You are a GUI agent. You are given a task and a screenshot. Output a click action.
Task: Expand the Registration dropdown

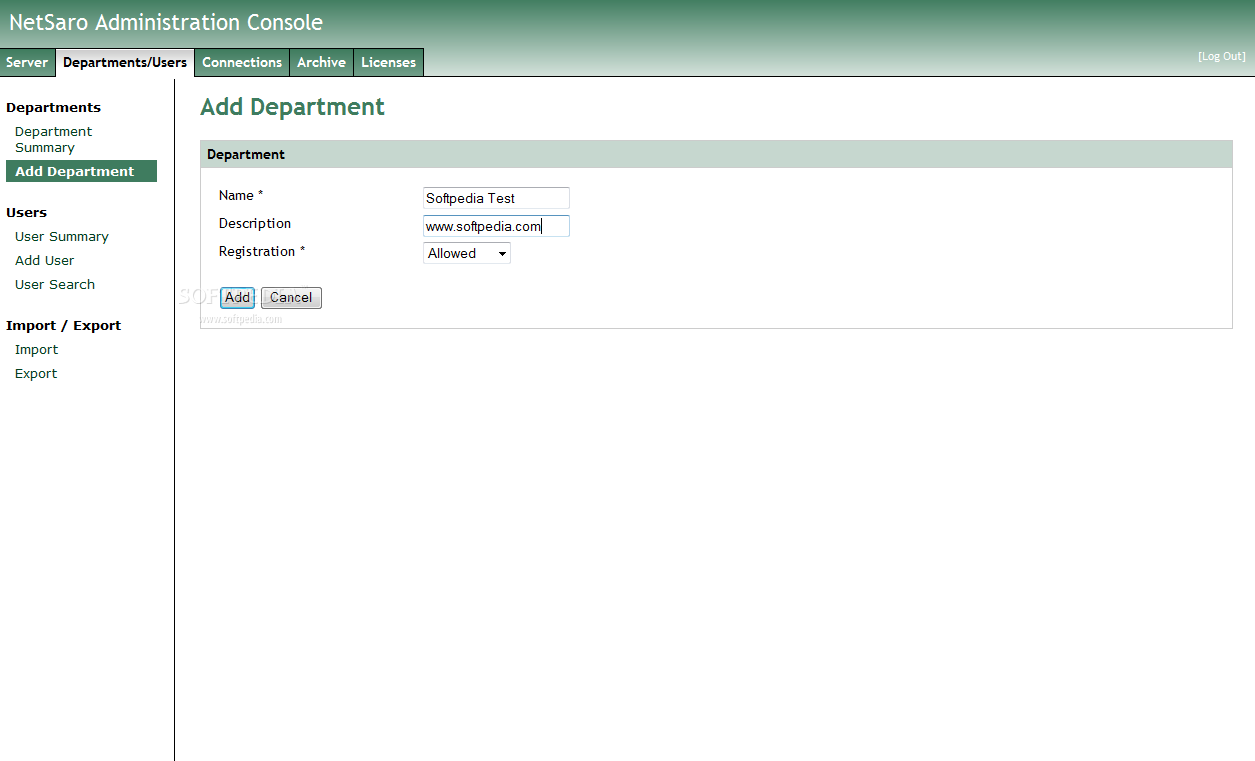click(x=467, y=253)
